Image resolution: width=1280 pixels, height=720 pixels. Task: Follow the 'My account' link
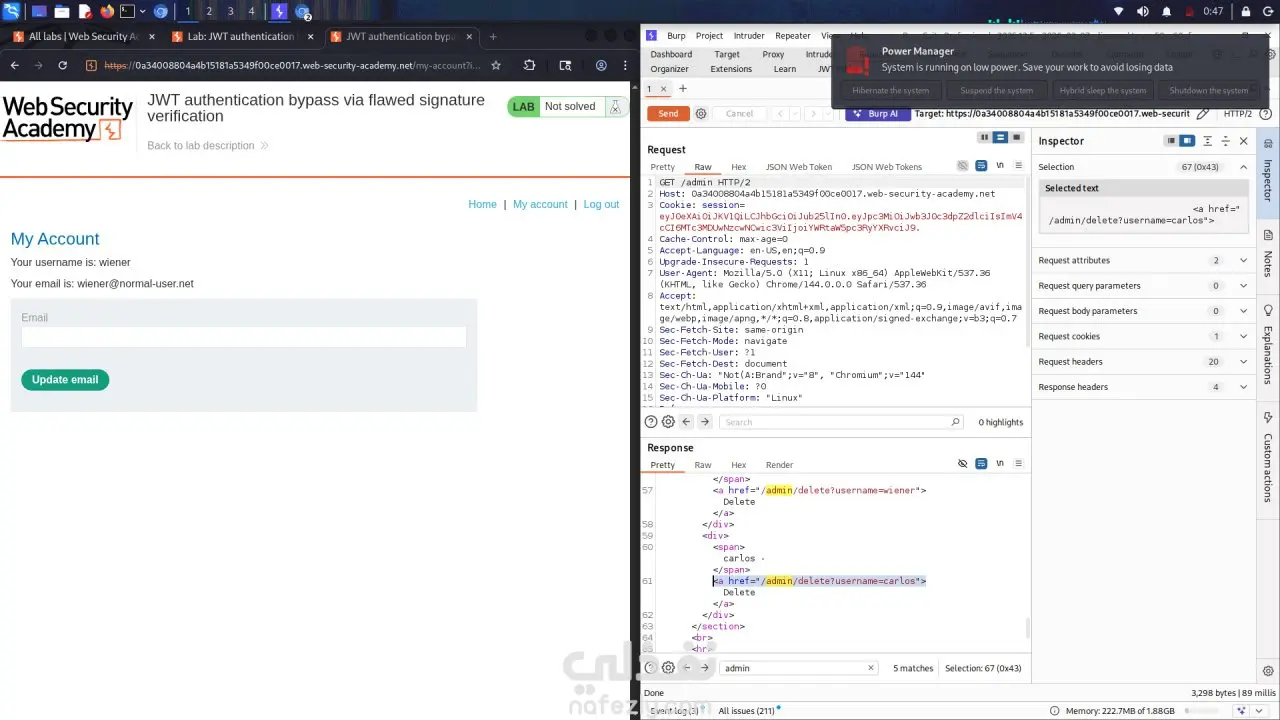point(540,204)
